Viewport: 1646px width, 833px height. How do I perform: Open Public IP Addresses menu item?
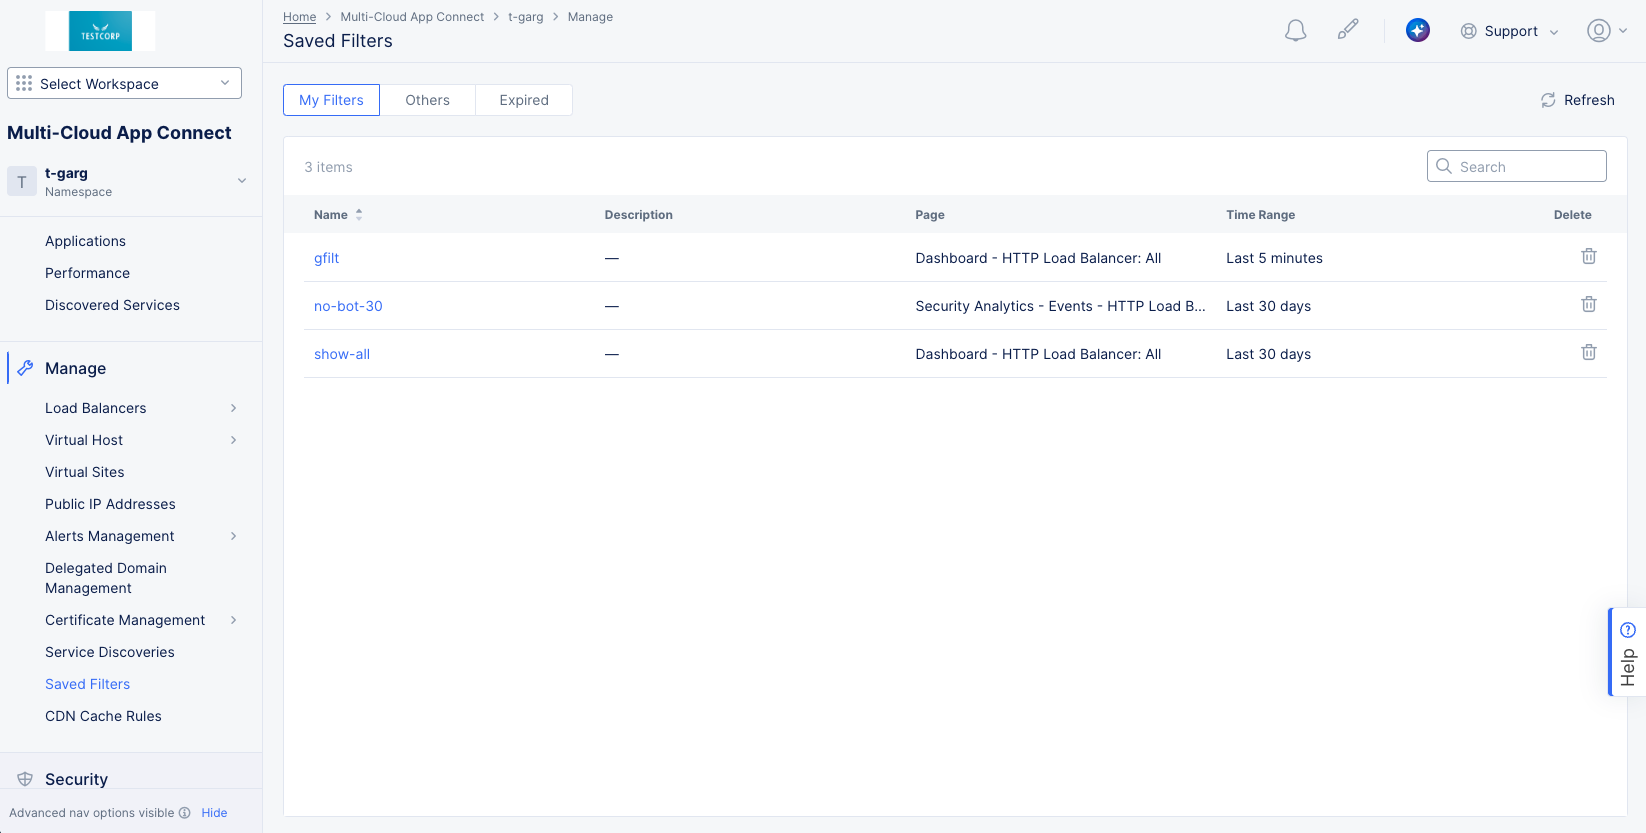tap(110, 504)
